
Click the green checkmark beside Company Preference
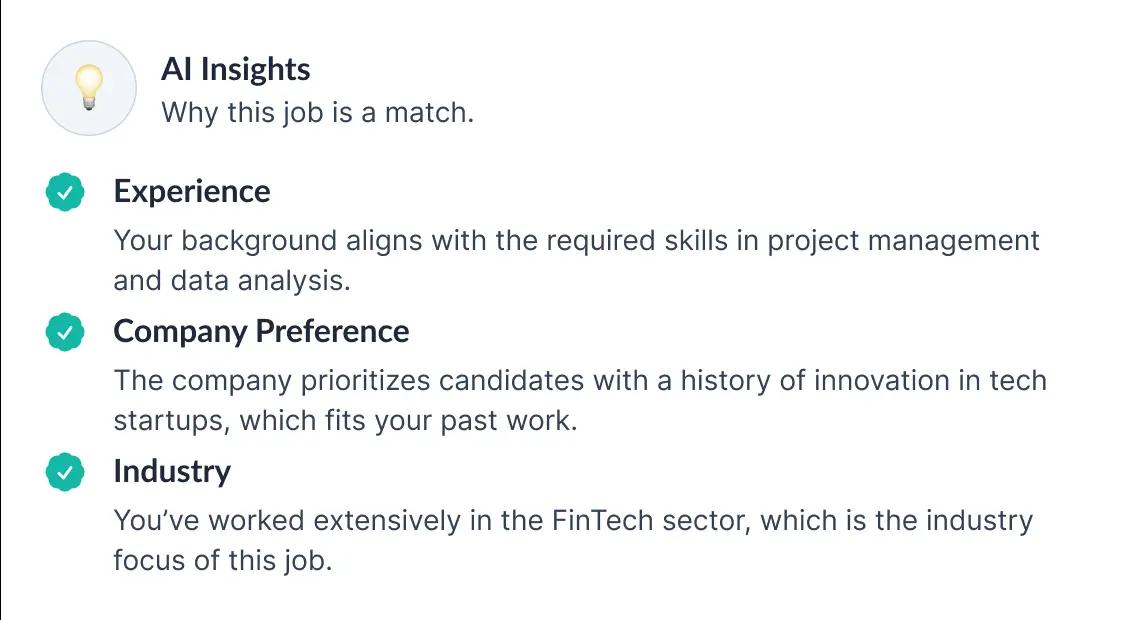pos(65,333)
